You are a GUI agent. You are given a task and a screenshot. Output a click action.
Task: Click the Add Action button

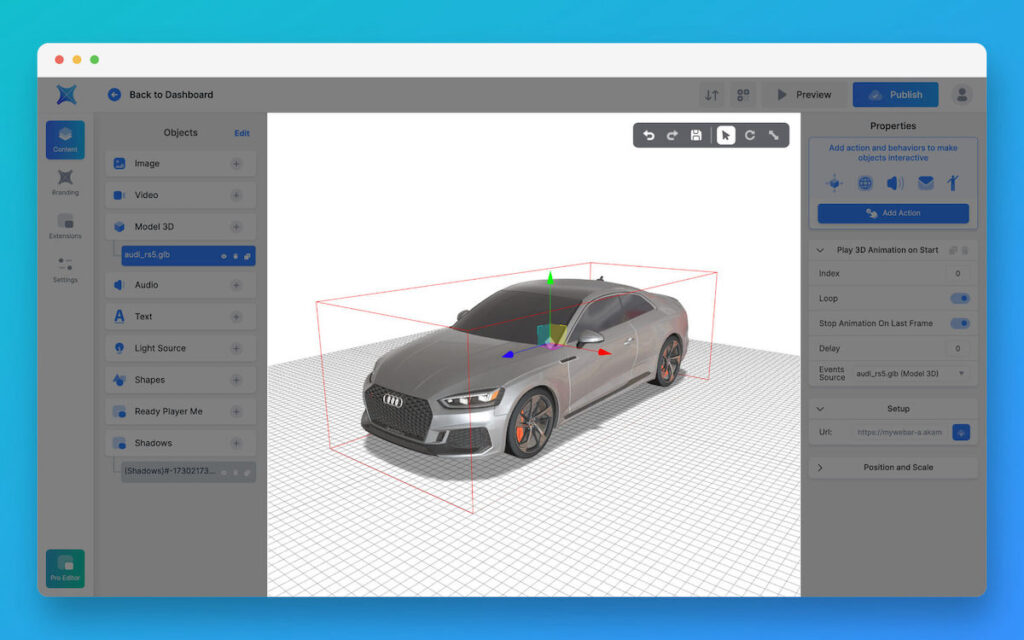pyautogui.click(x=893, y=213)
